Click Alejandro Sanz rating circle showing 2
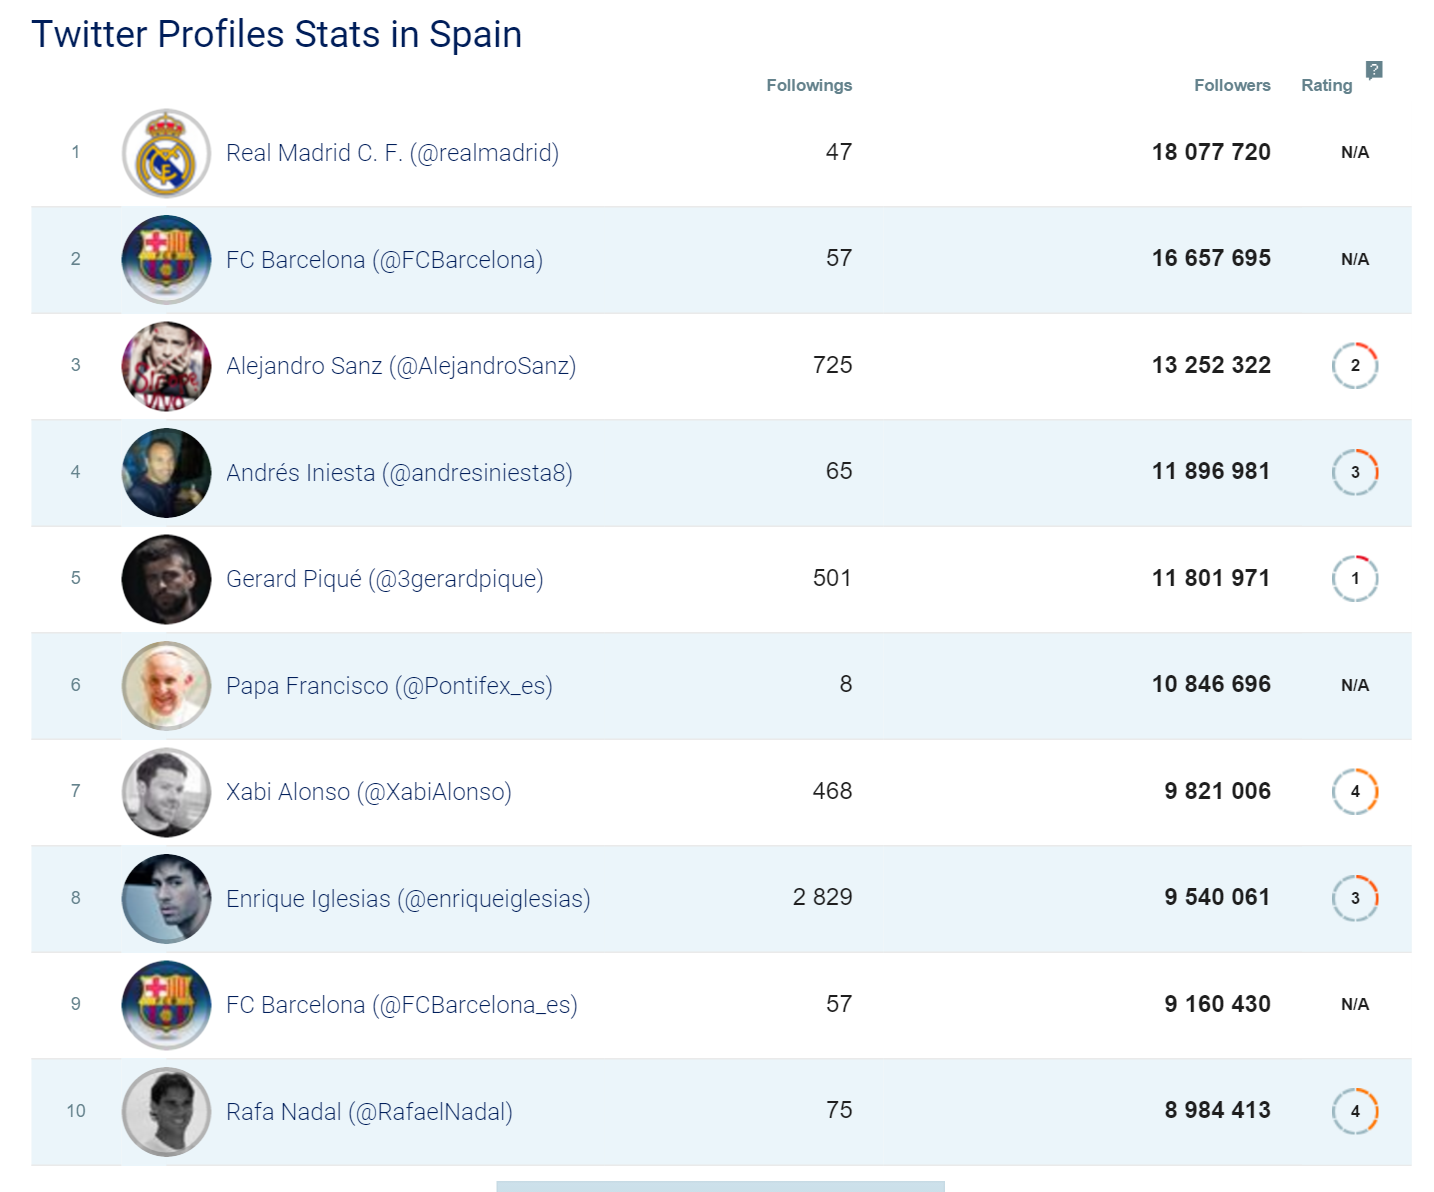This screenshot has height=1192, width=1434. click(1355, 366)
